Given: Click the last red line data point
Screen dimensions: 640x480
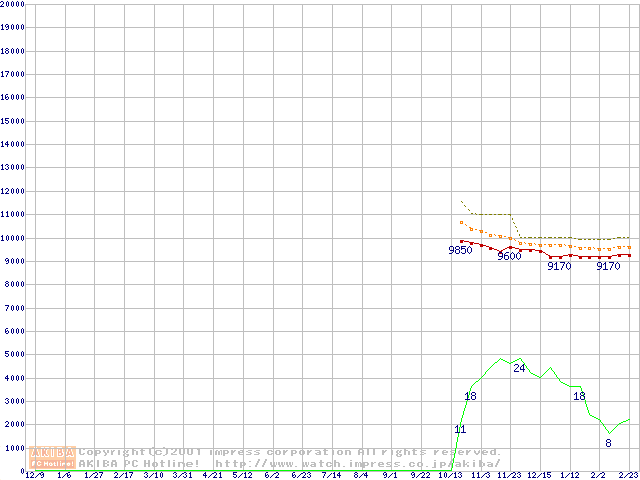Looking at the screenshot, I should (629, 255).
